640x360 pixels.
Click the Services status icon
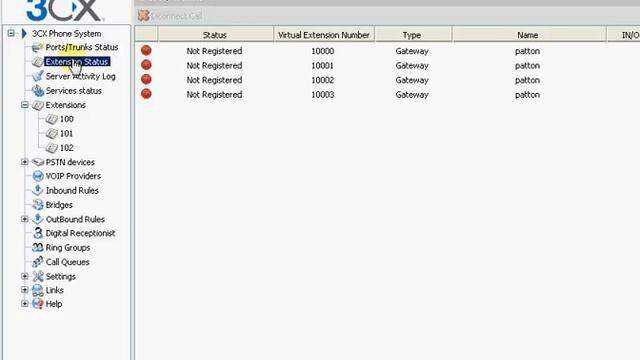(38, 91)
